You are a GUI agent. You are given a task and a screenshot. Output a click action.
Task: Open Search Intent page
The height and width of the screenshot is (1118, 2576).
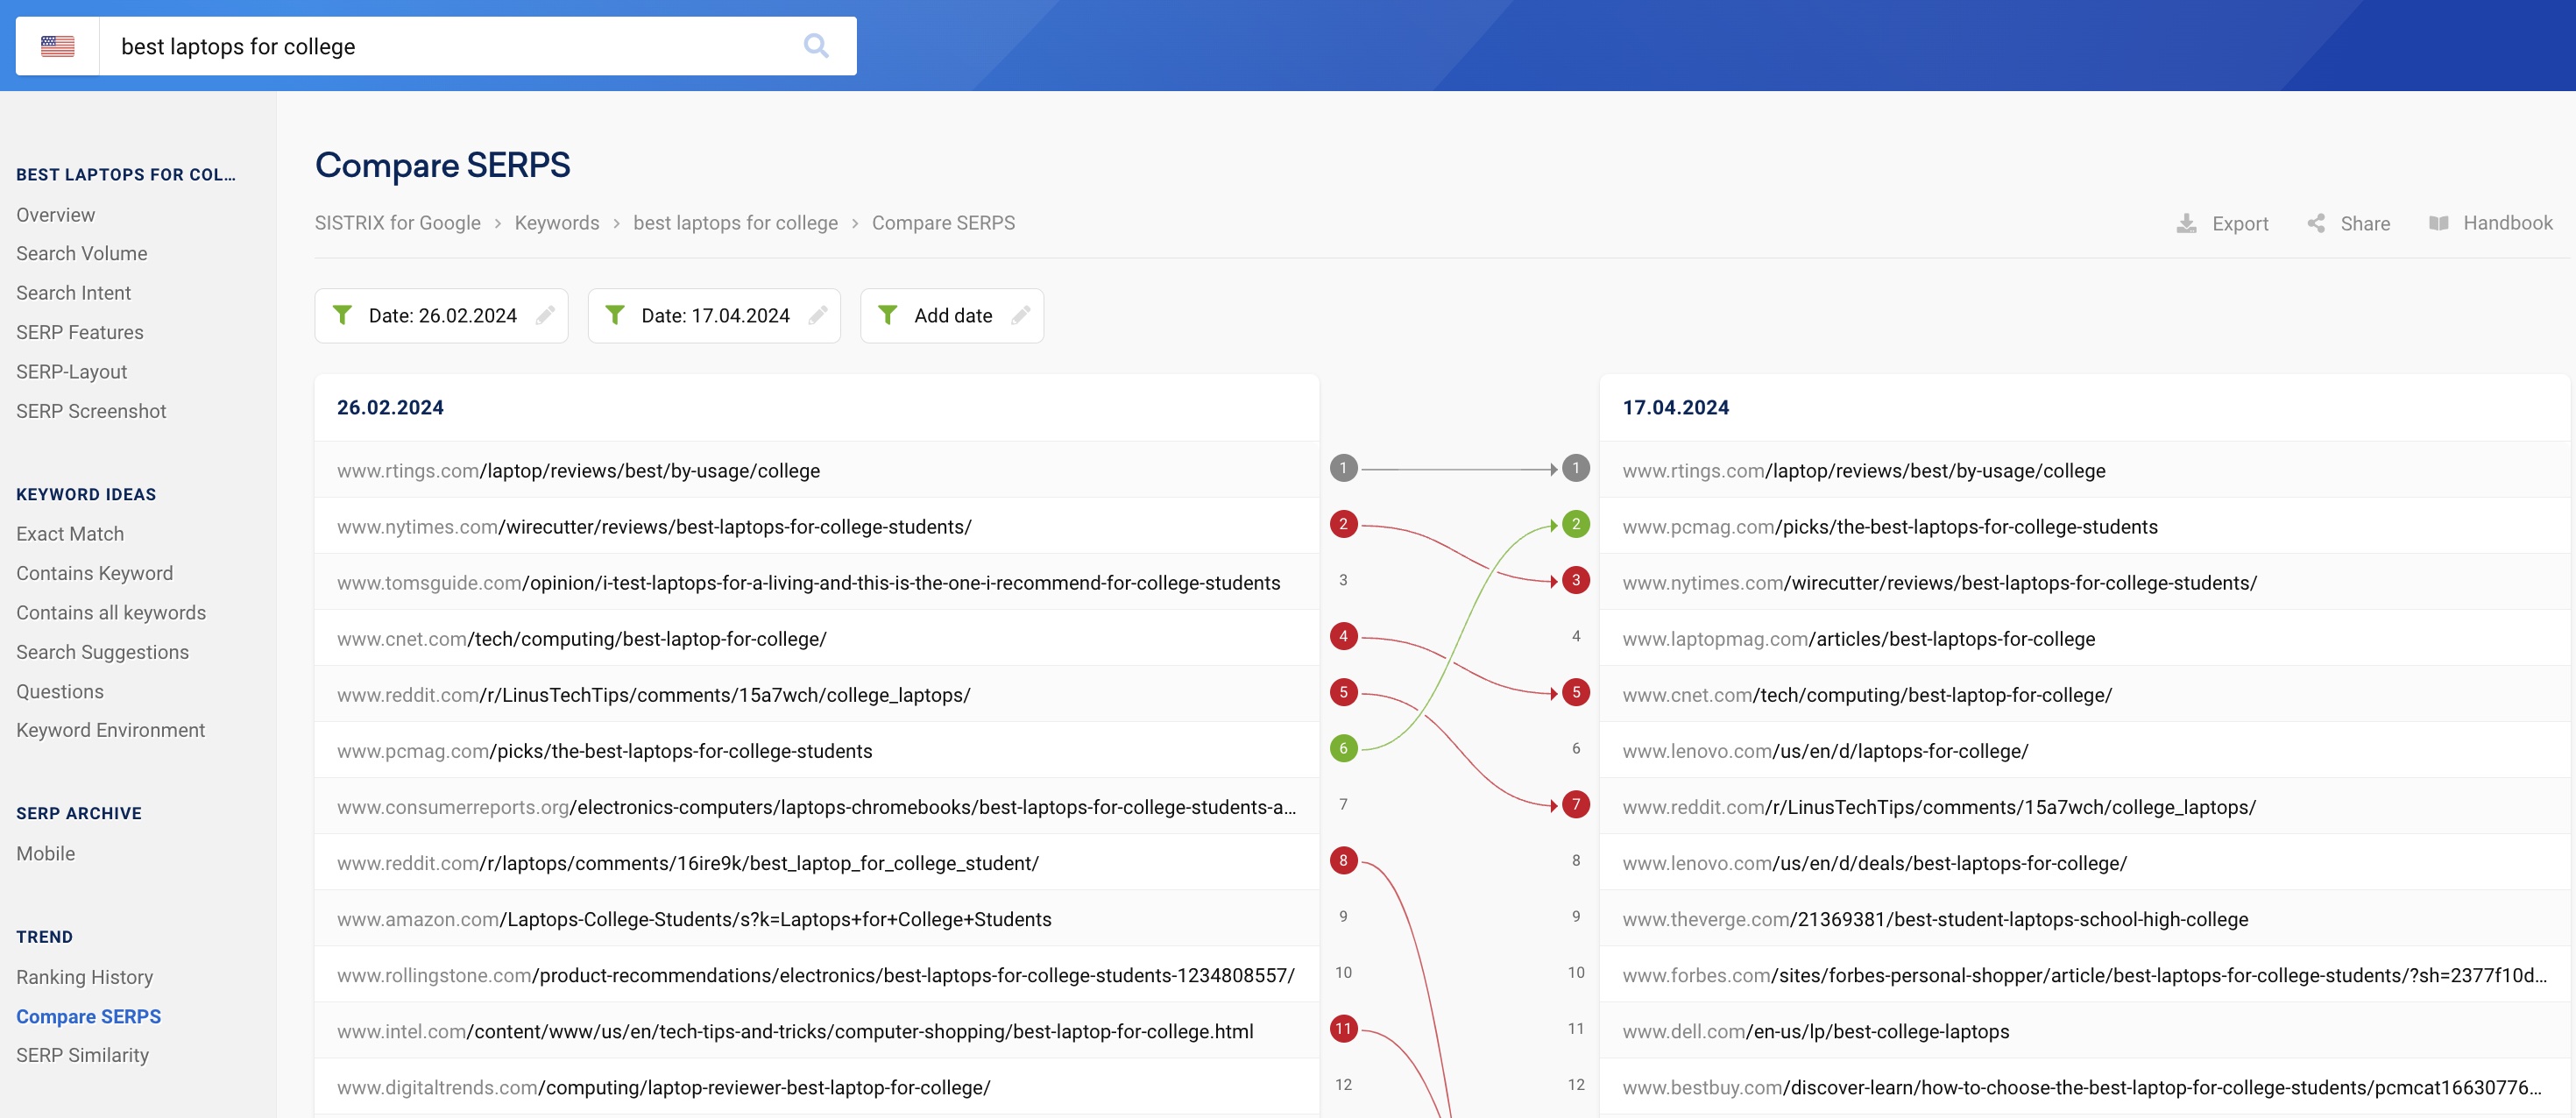pyautogui.click(x=73, y=293)
